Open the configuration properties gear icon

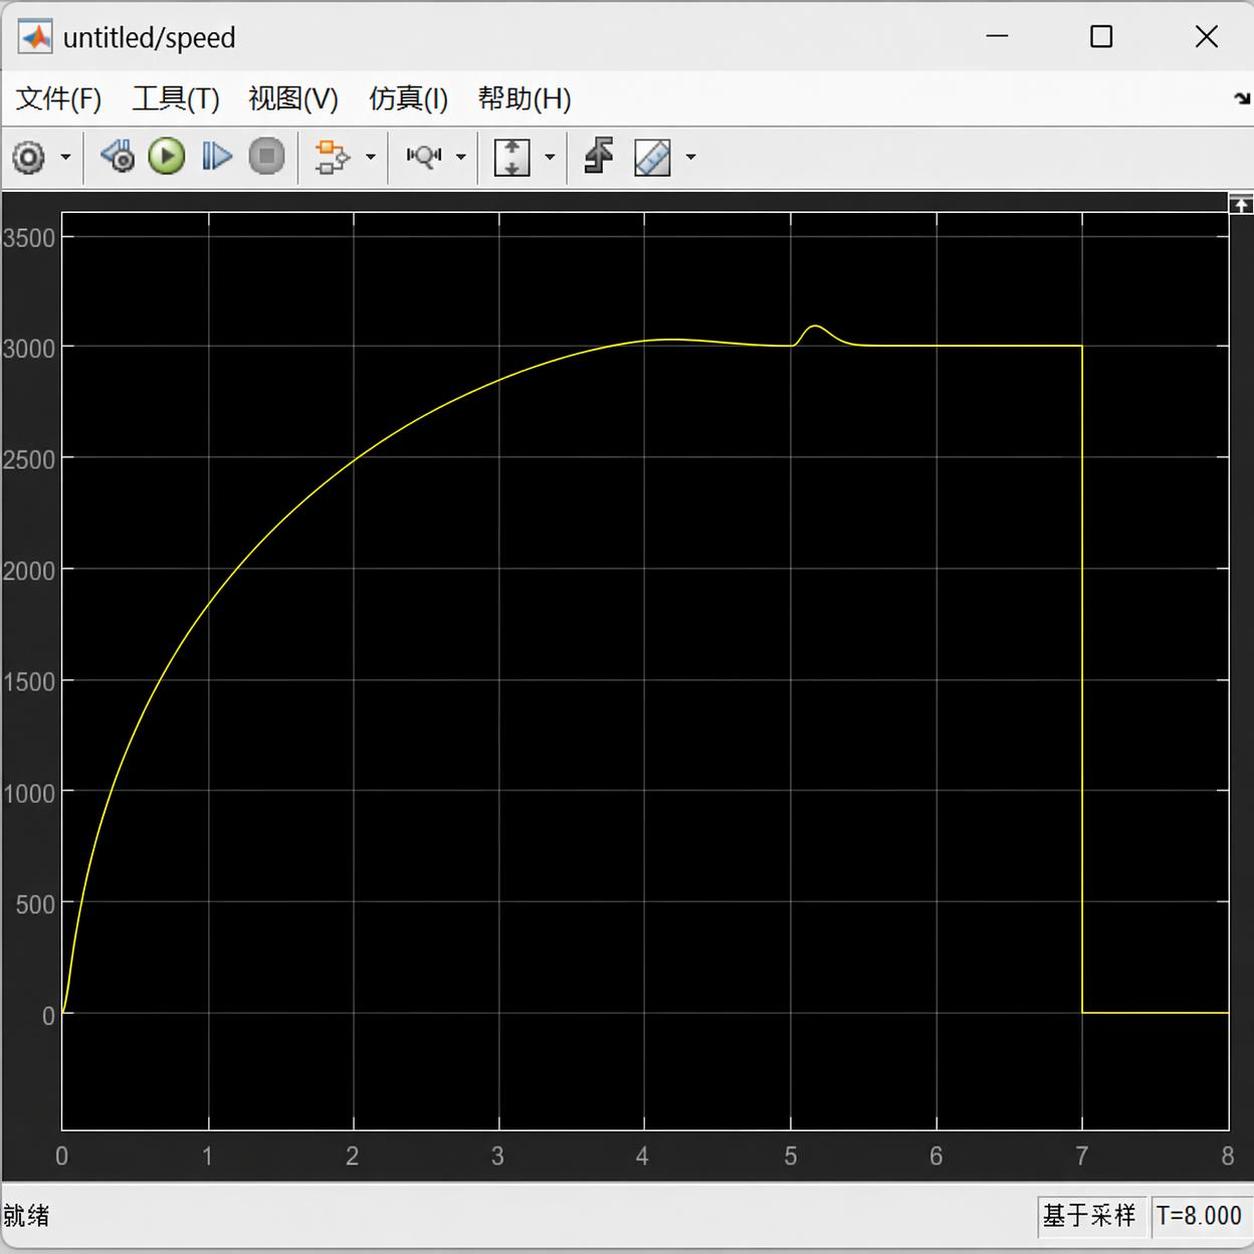(x=29, y=157)
